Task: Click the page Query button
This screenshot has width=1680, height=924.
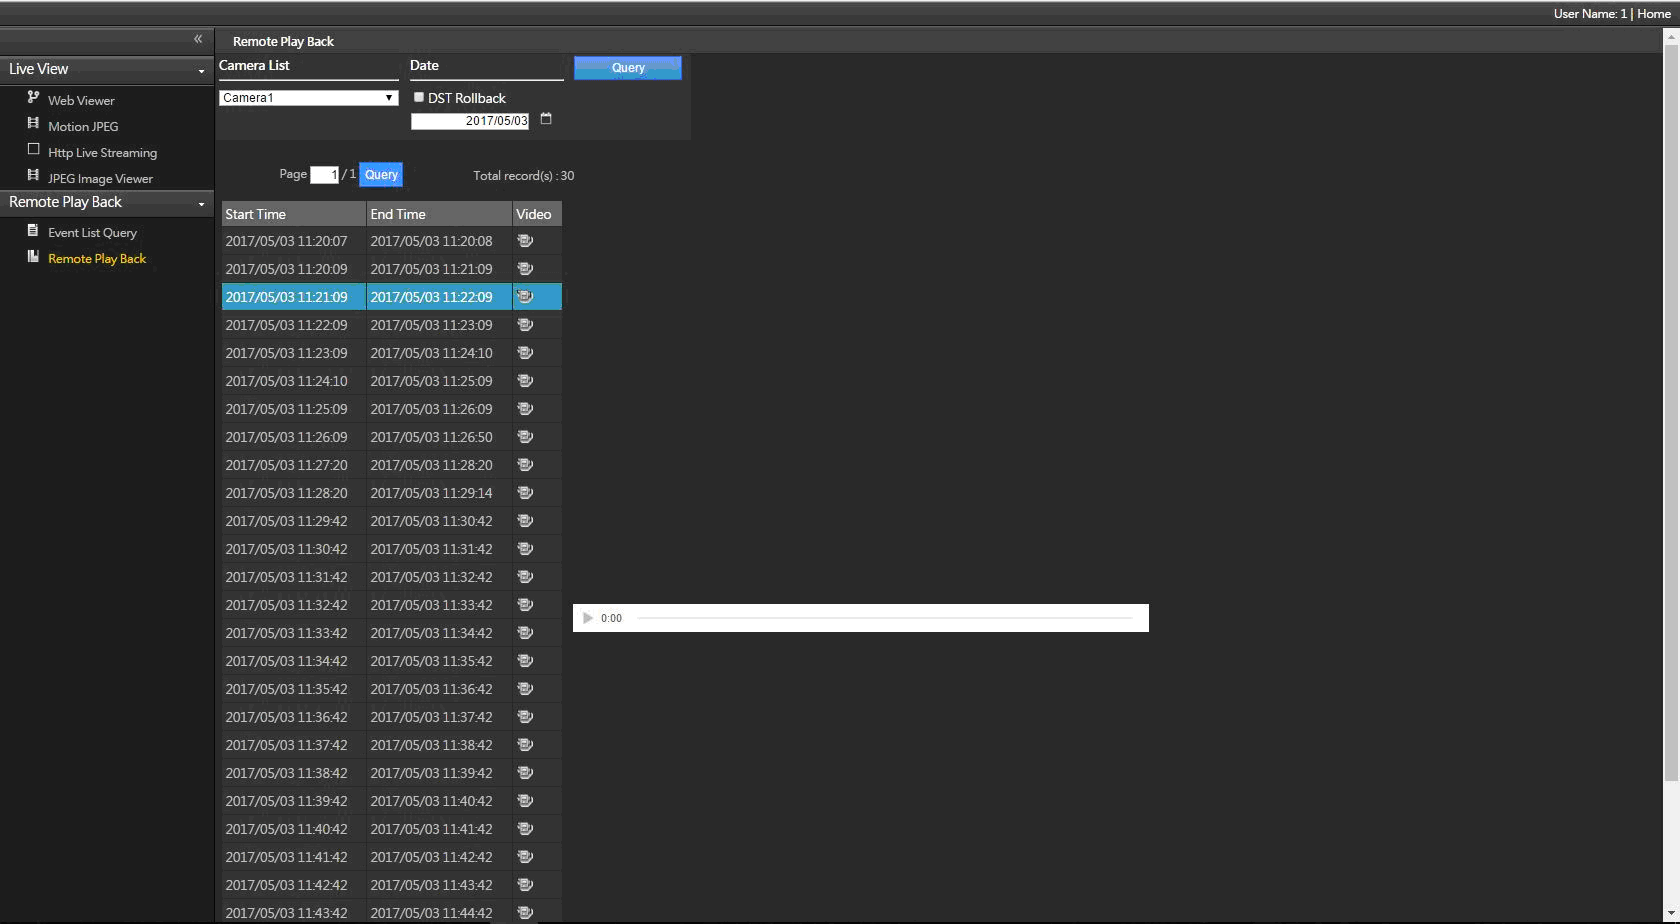Action: pos(381,174)
